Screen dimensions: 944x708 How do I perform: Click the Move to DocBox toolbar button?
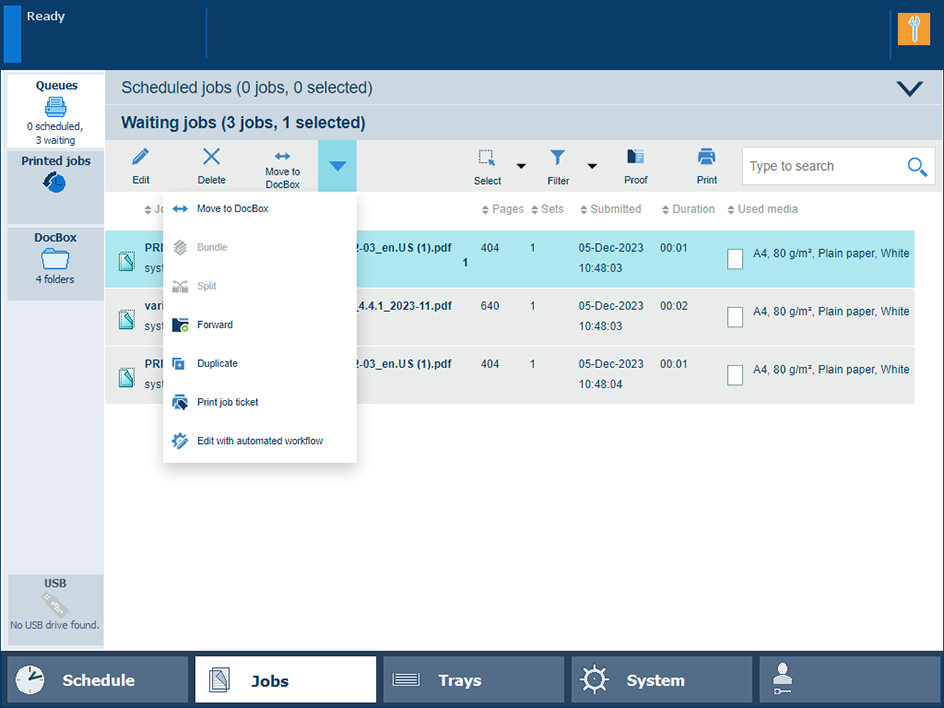pos(282,166)
